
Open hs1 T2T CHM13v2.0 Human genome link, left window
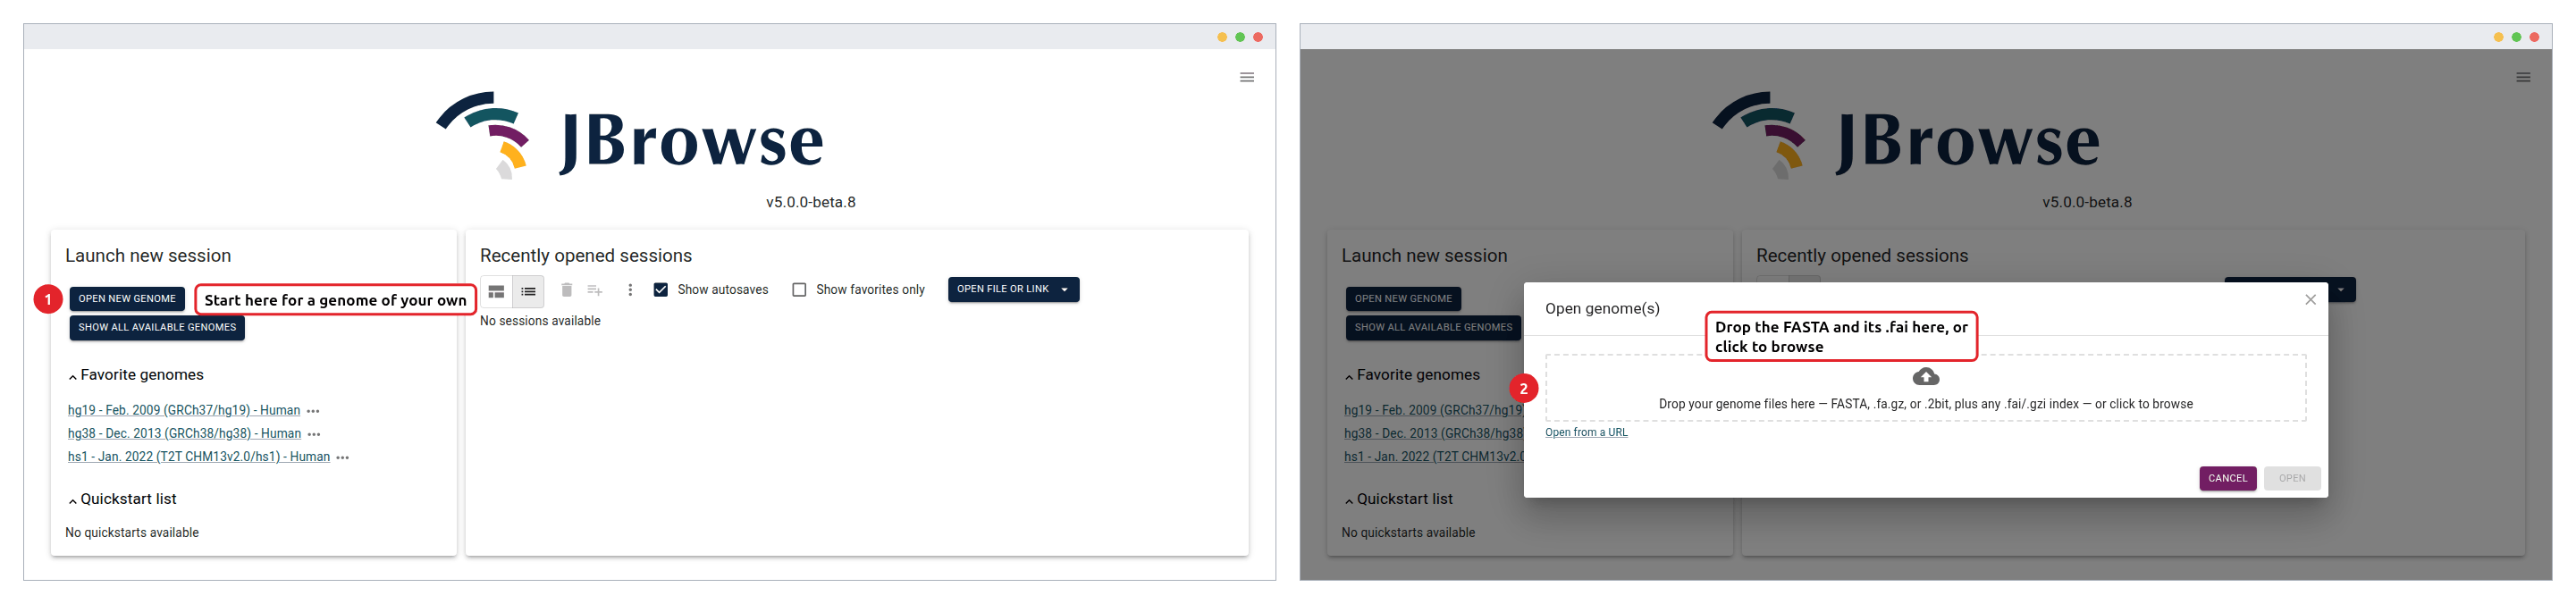tap(199, 456)
